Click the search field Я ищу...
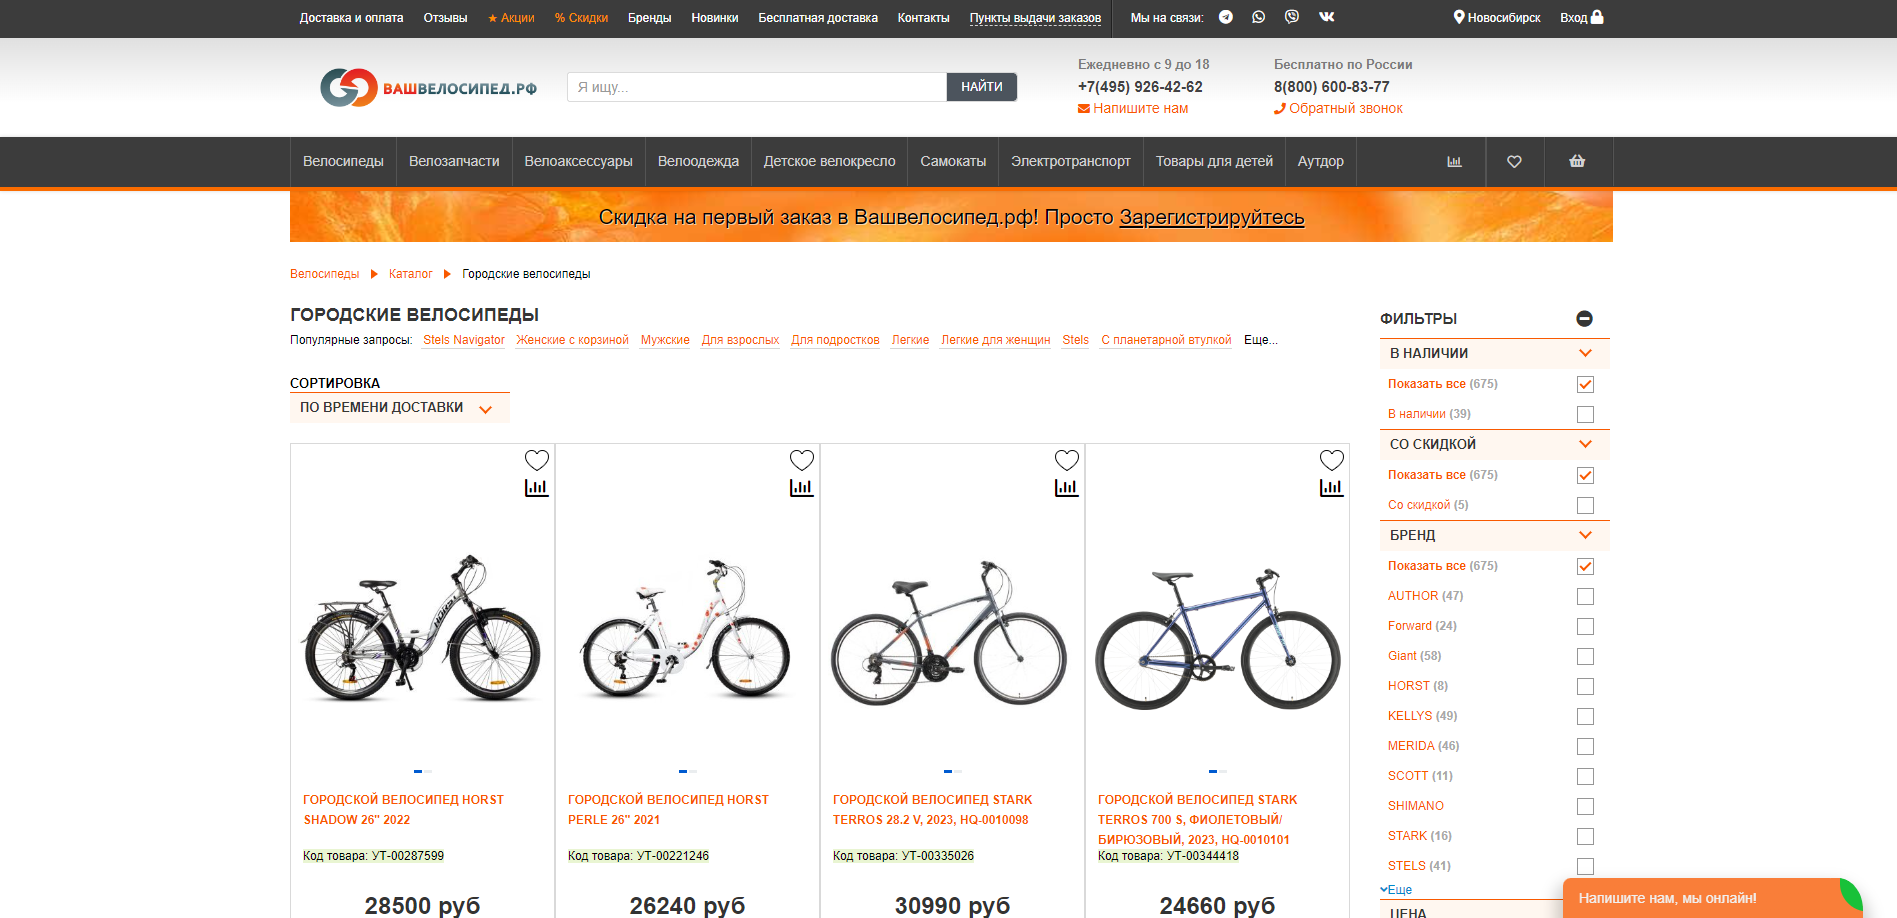The image size is (1897, 918). click(757, 87)
